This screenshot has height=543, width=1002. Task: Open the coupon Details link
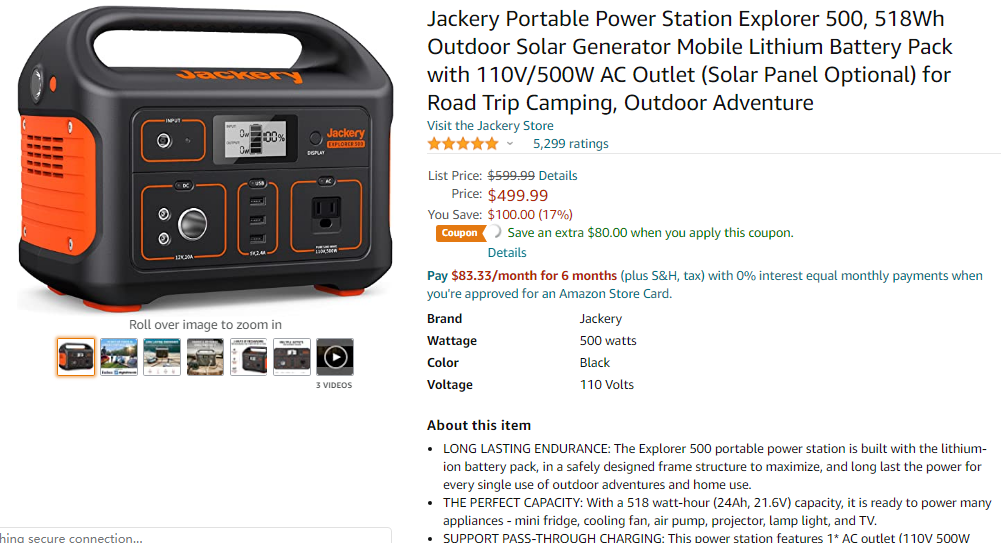pos(507,253)
